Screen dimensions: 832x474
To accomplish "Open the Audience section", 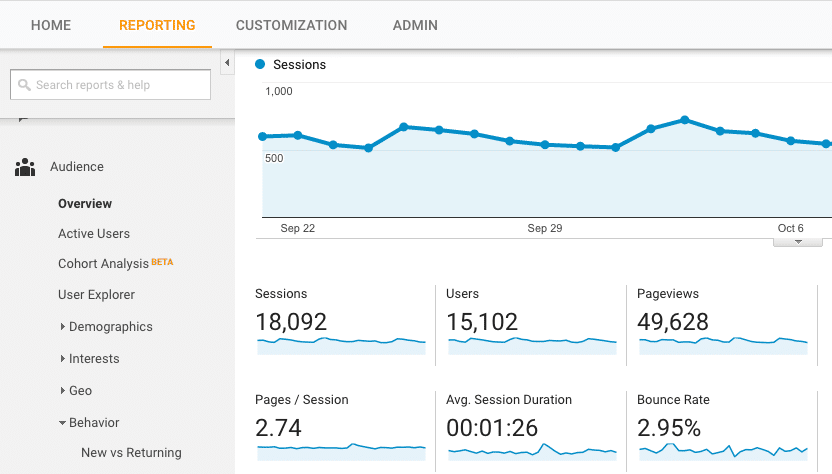I will pyautogui.click(x=77, y=167).
